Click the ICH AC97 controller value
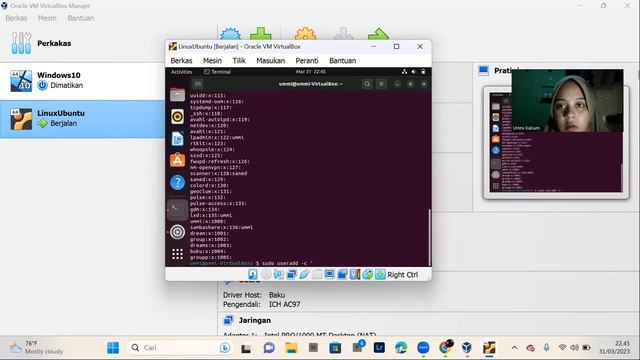The width and height of the screenshot is (640, 360). click(284, 304)
